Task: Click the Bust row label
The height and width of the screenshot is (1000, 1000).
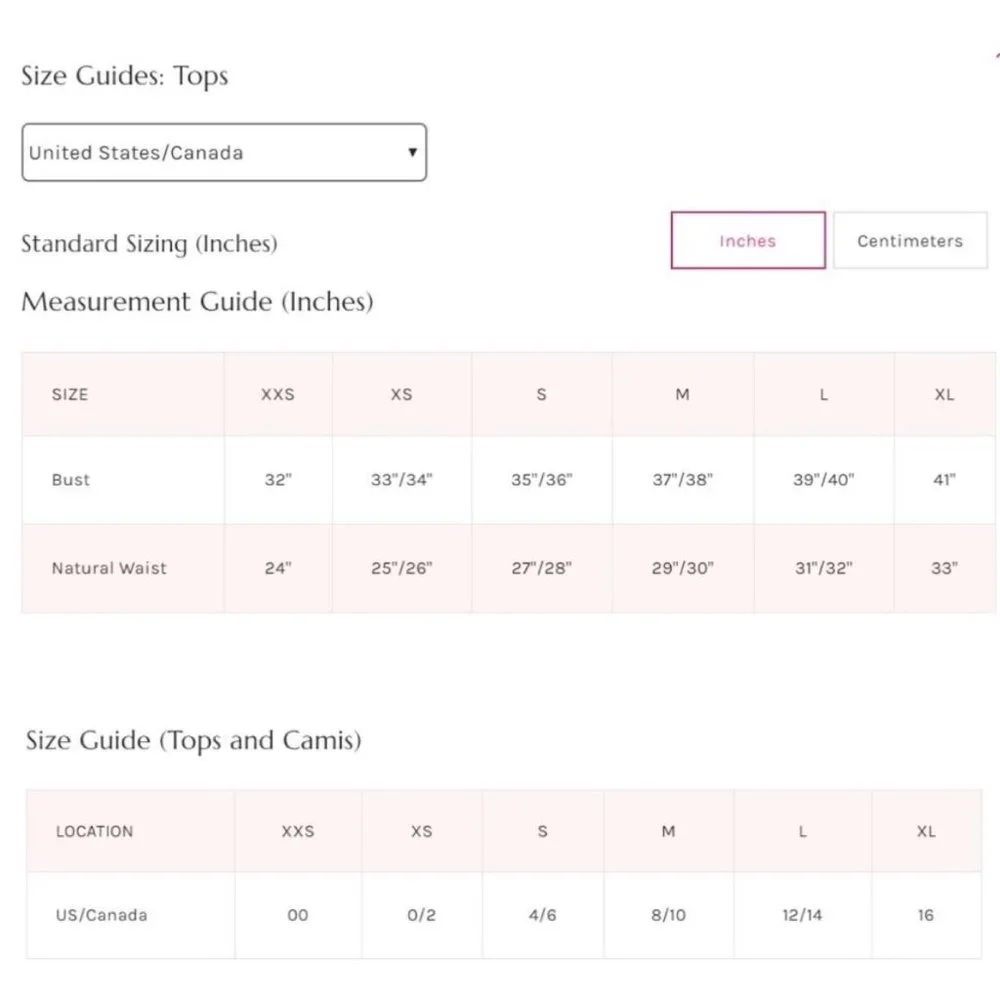Action: 71,480
